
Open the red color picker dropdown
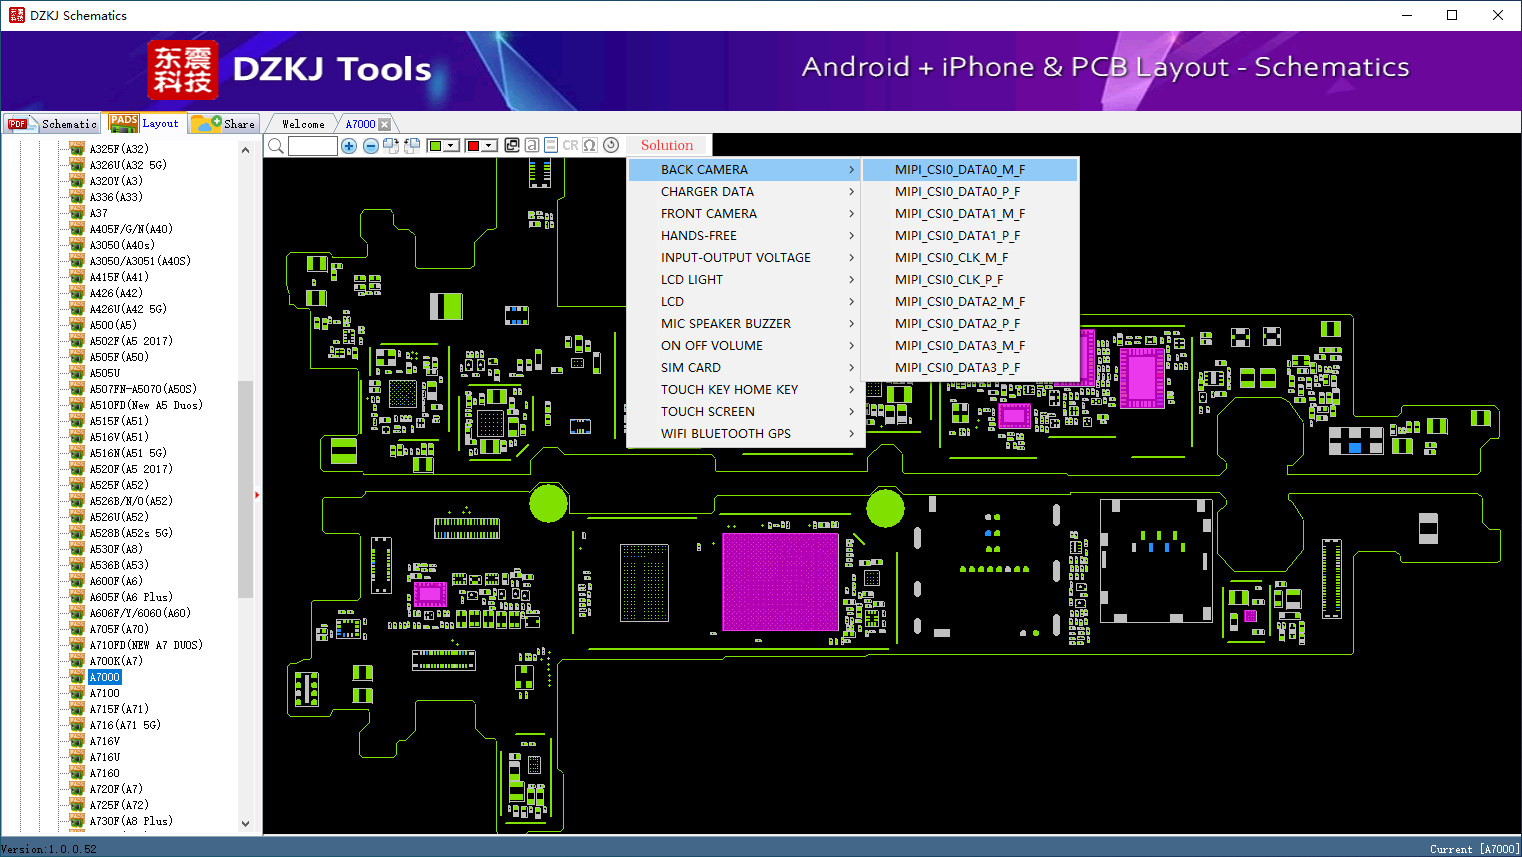click(x=489, y=146)
